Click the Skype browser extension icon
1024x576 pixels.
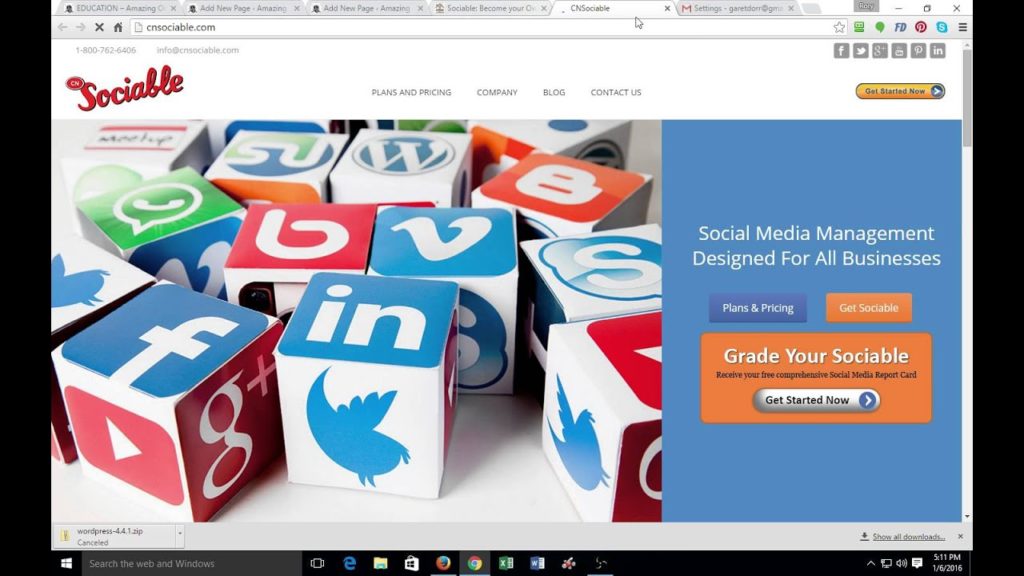point(942,27)
